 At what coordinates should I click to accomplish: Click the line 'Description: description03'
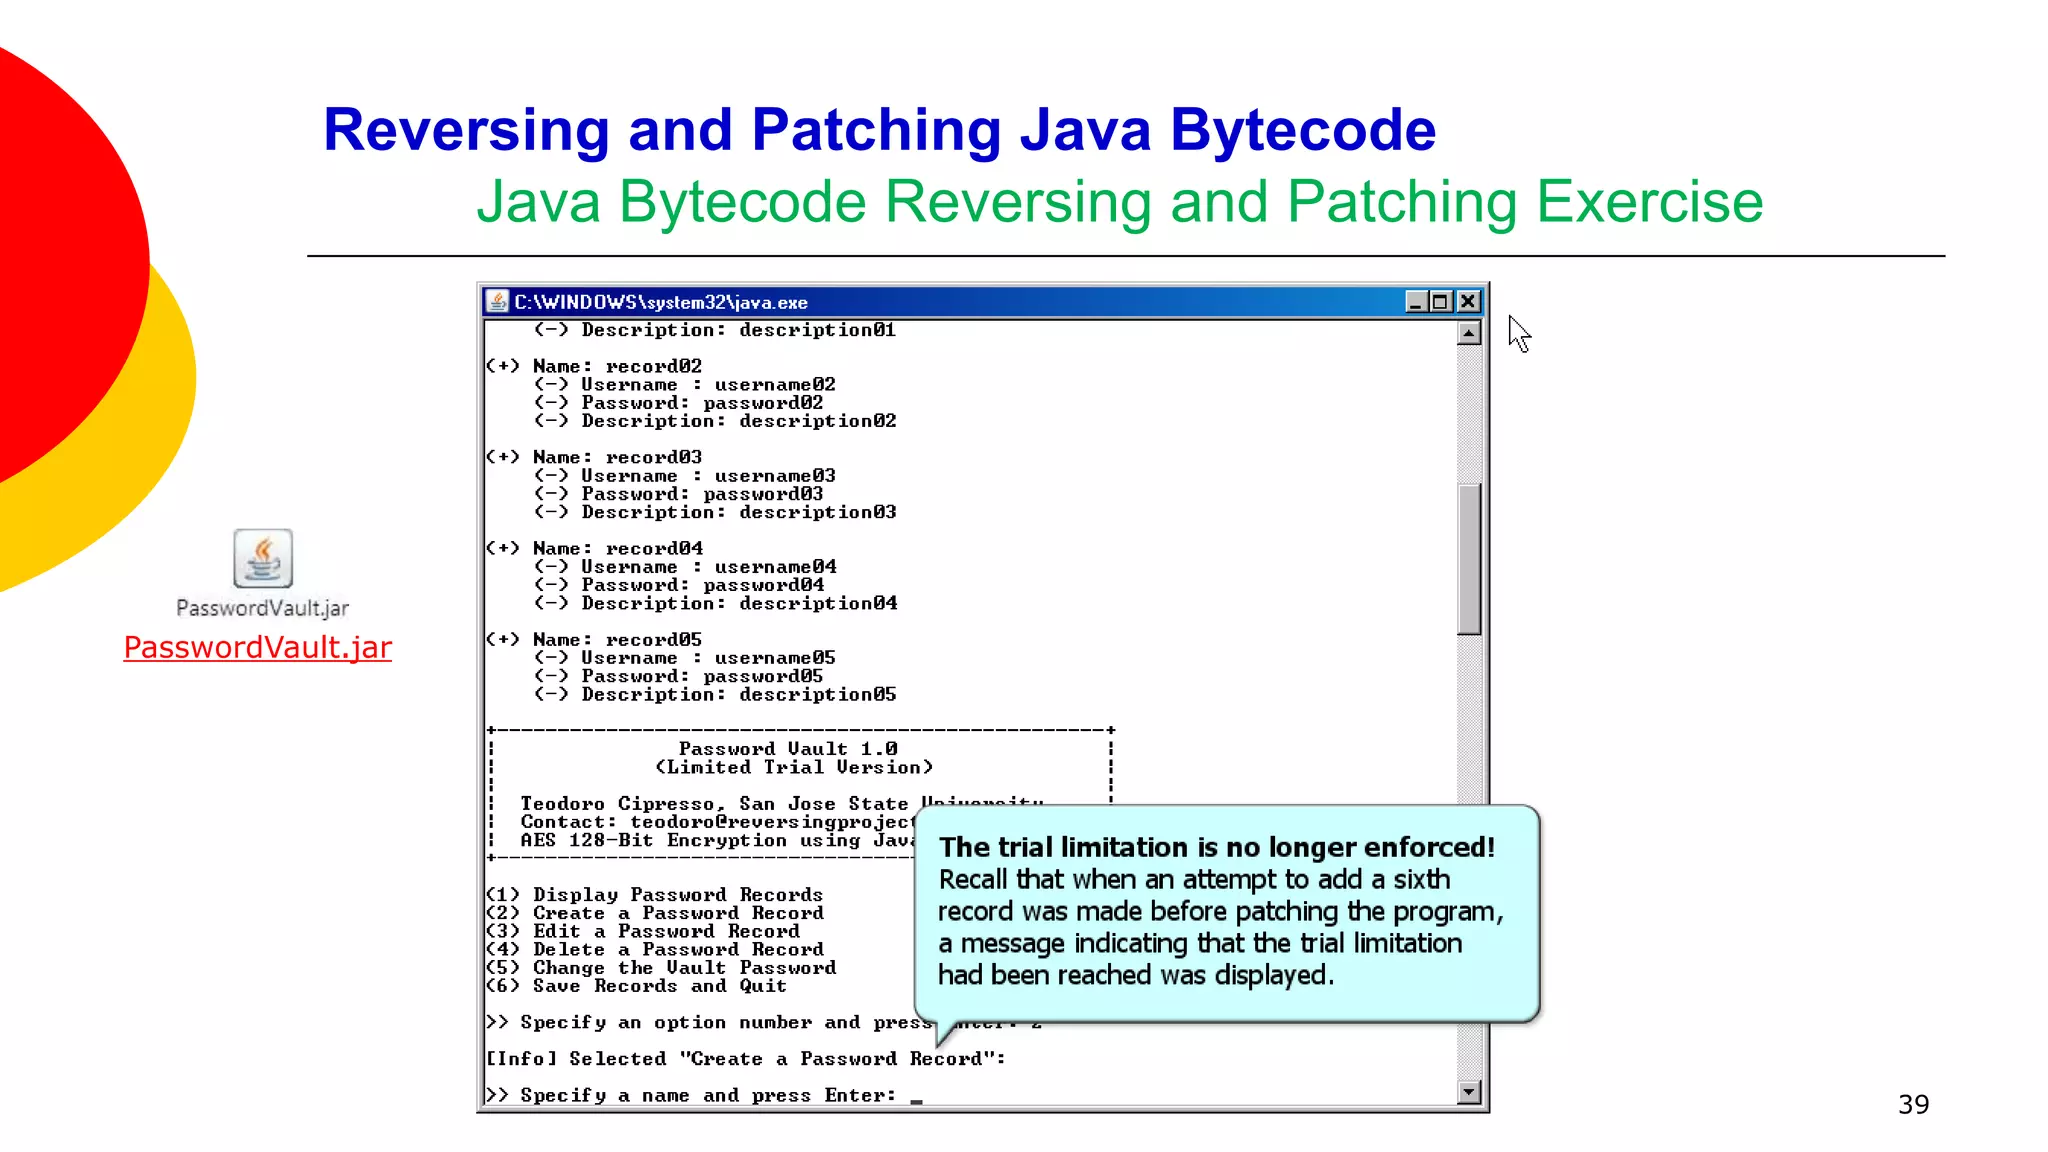pyautogui.click(x=715, y=512)
